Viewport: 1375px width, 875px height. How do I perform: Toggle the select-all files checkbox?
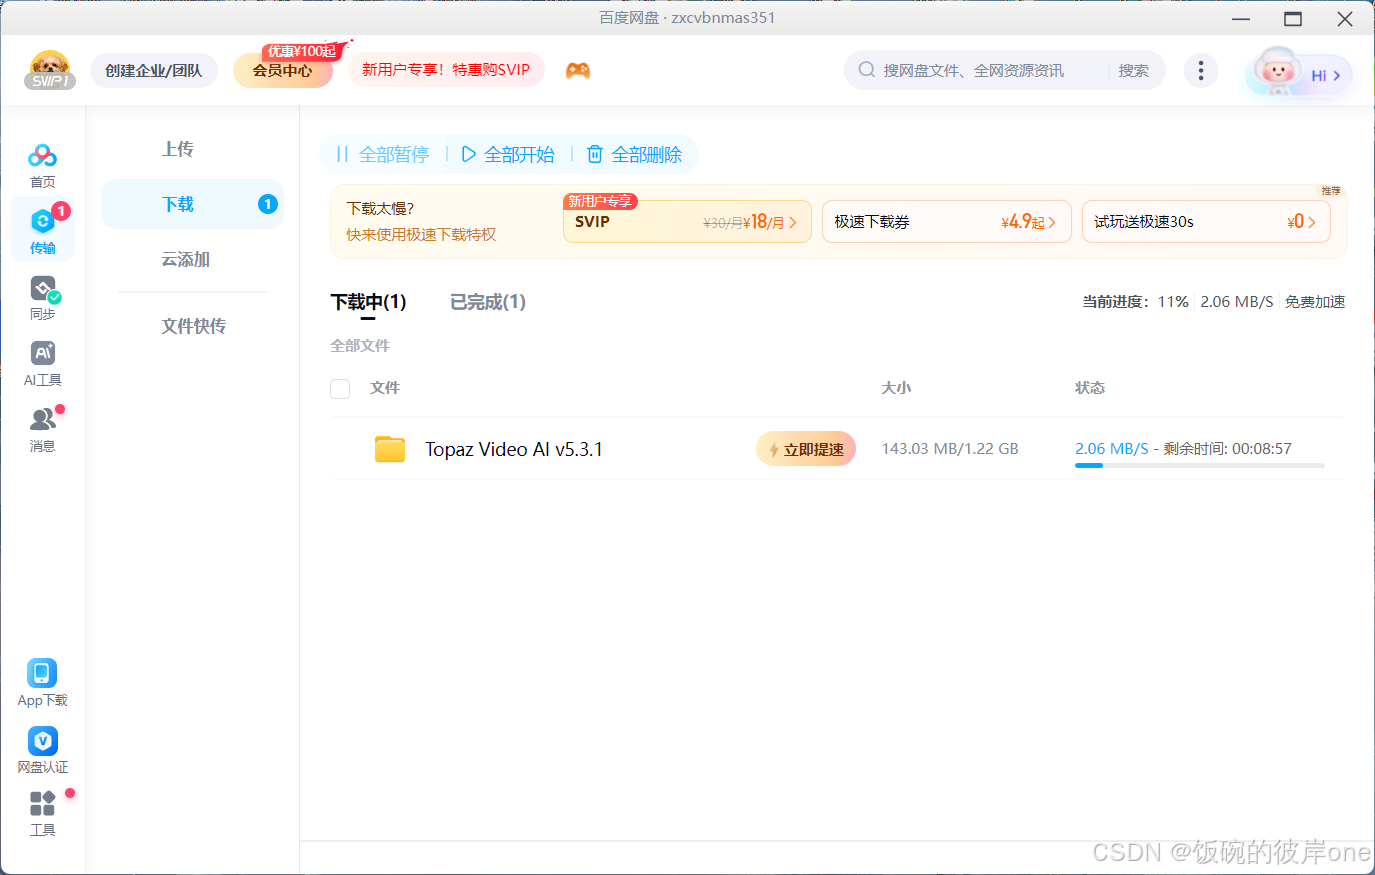[x=340, y=388]
